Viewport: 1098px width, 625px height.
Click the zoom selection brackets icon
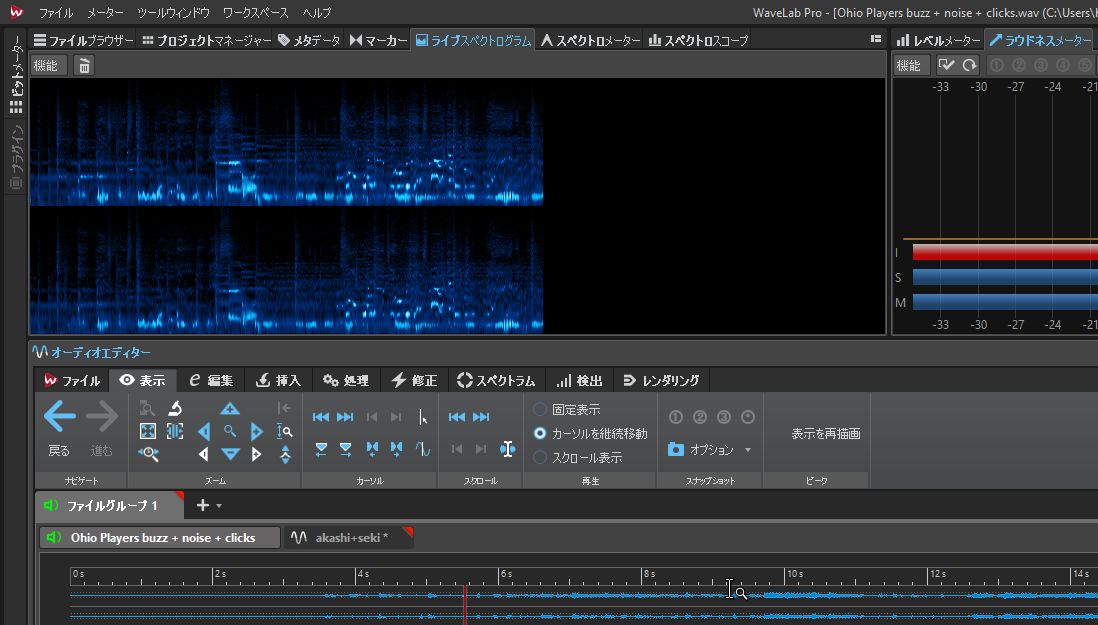174,431
